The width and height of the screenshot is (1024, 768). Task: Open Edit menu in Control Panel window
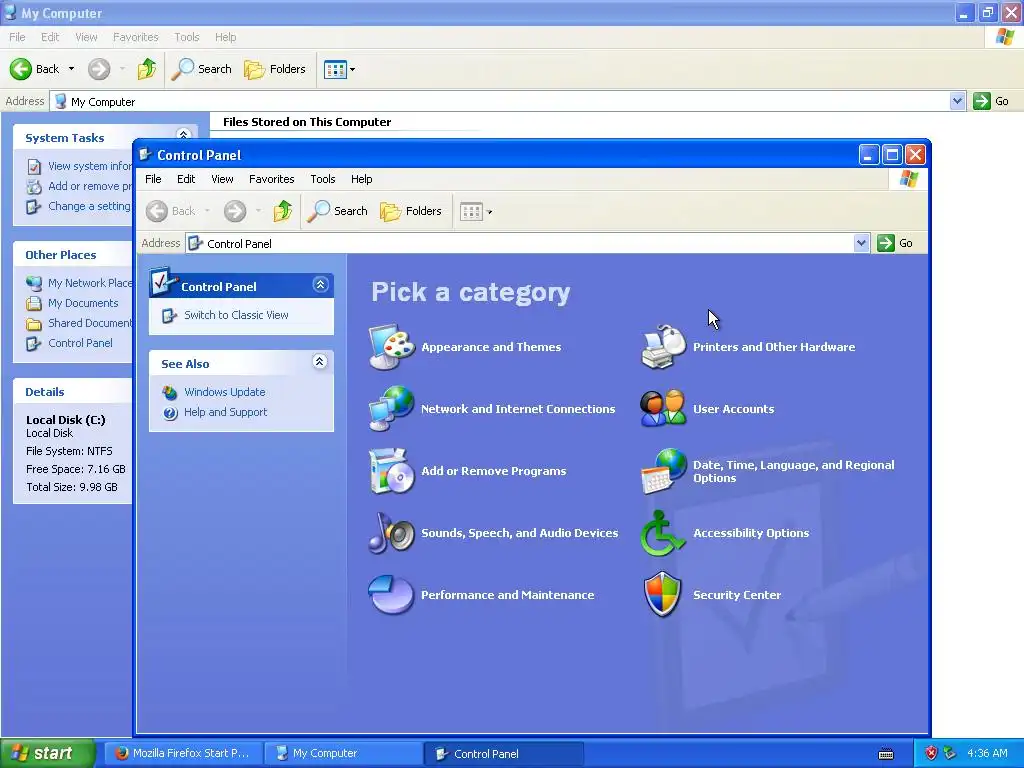point(186,179)
